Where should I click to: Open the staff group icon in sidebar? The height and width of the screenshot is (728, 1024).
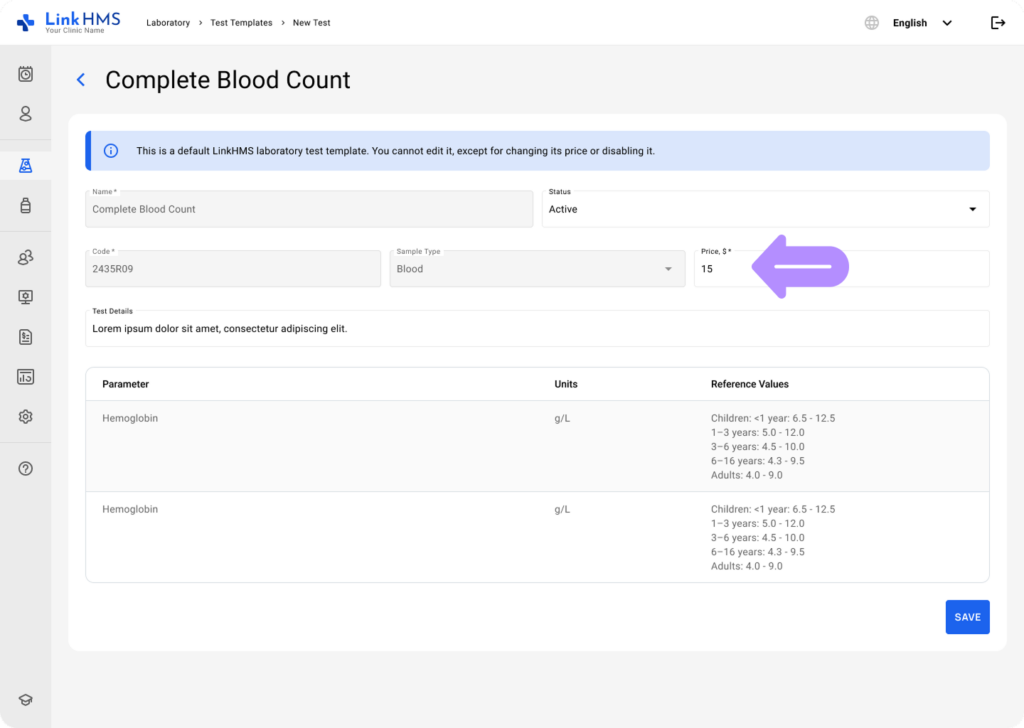tap(24, 257)
